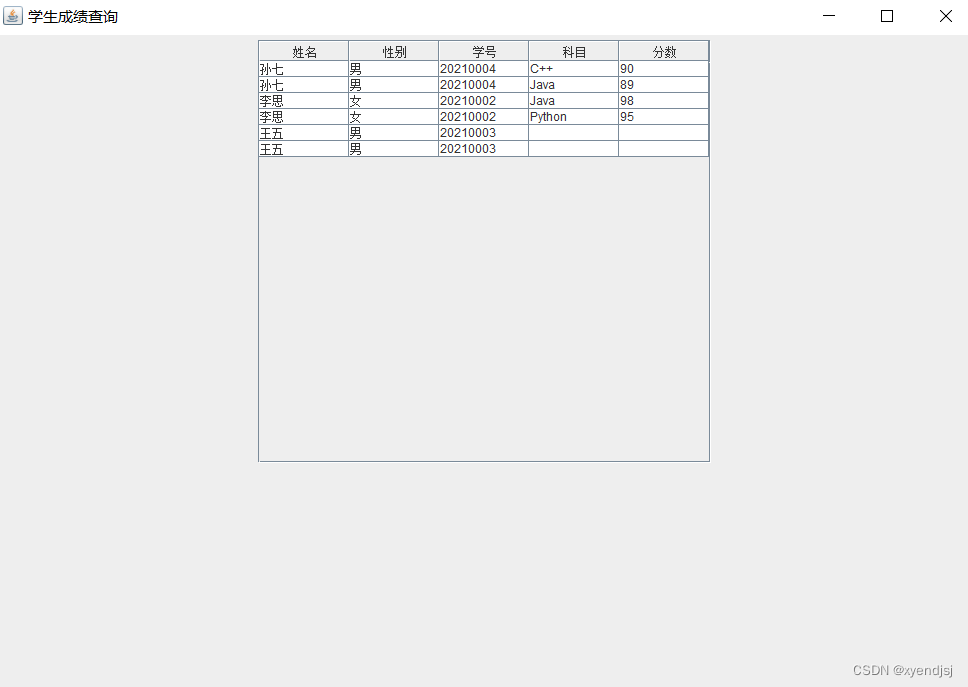Select the 女 cell in the Java 98 row
The height and width of the screenshot is (687, 968).
pos(394,101)
